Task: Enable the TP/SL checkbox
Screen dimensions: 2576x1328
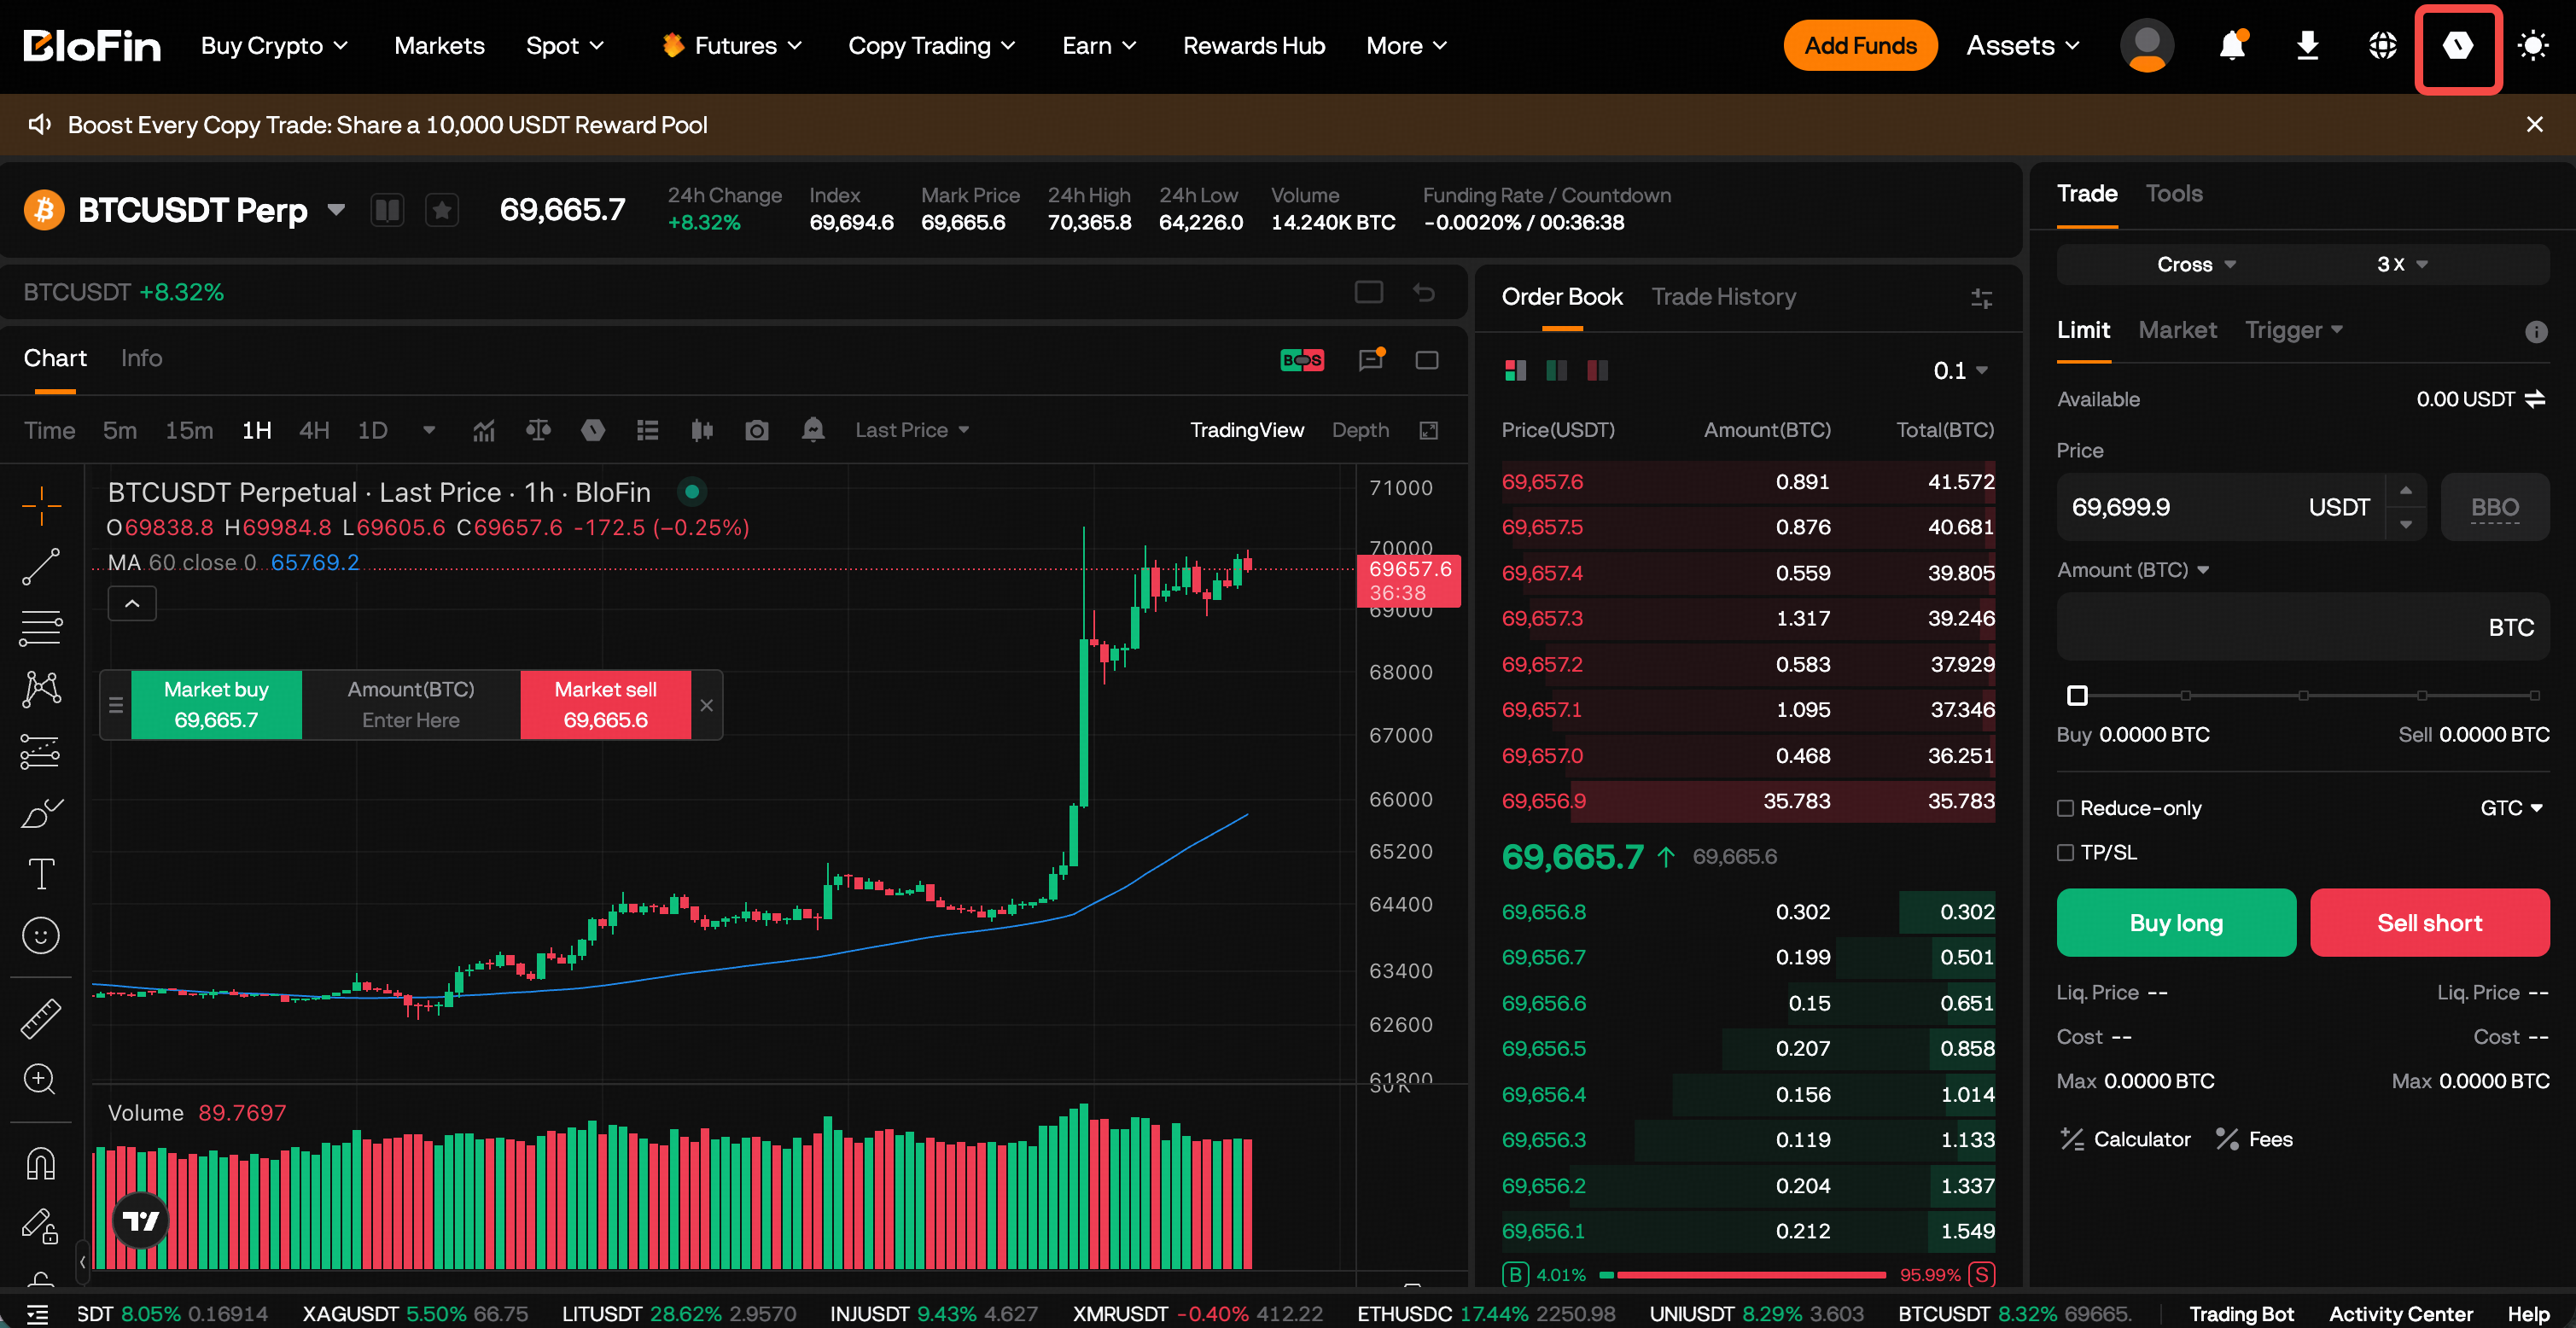Action: pyautogui.click(x=2065, y=852)
